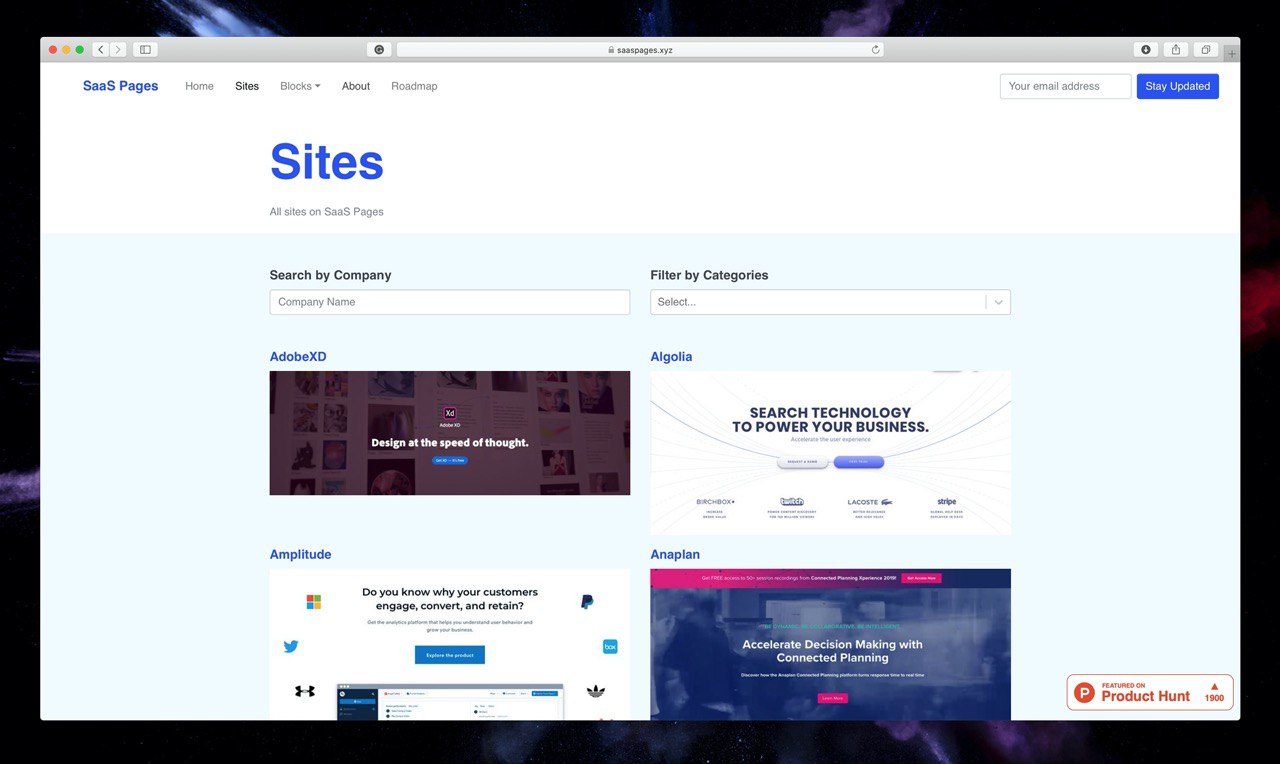Screen dimensions: 1280x764
Task: Open the Amplitude title link
Action: click(x=300, y=555)
